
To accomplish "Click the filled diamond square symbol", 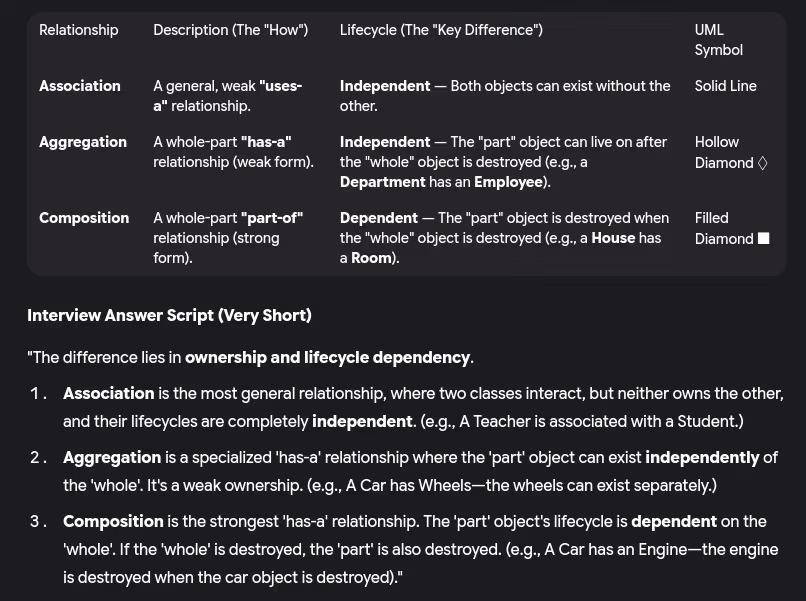I will tap(763, 239).
